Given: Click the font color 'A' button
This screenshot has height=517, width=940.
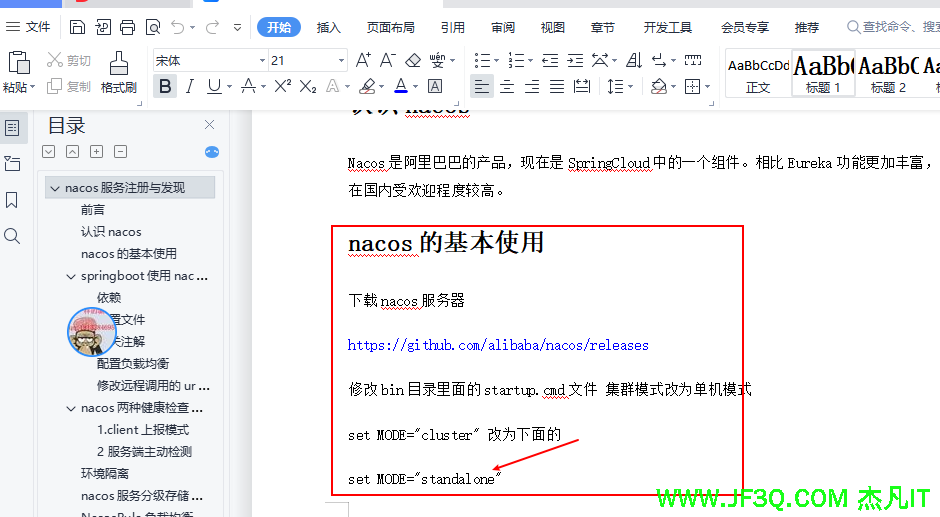Looking at the screenshot, I should [x=401, y=87].
